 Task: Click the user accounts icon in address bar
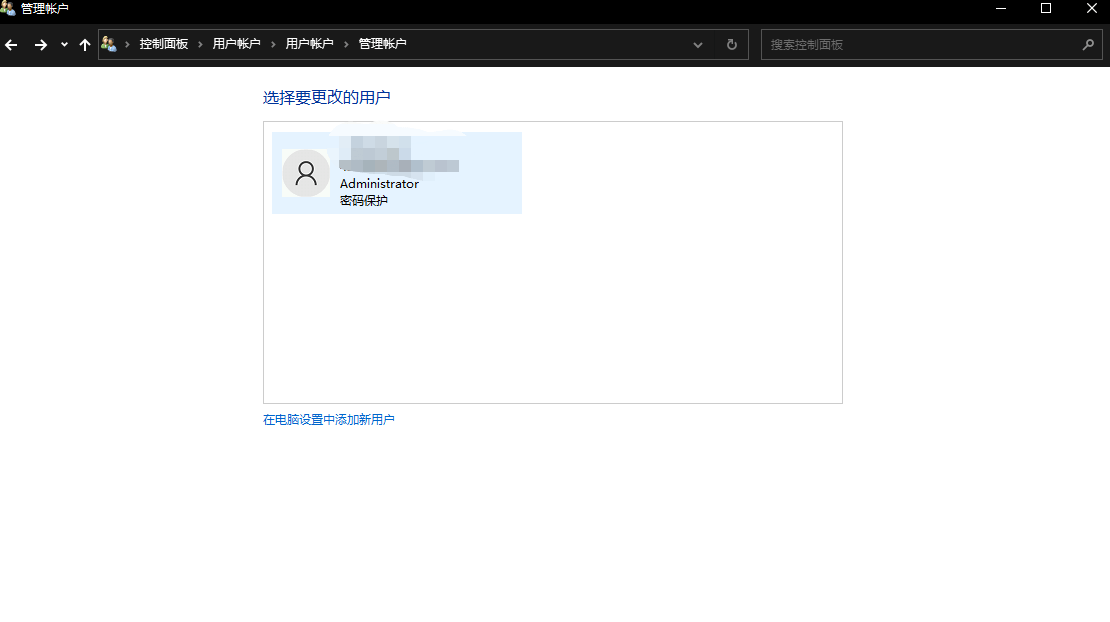click(108, 44)
